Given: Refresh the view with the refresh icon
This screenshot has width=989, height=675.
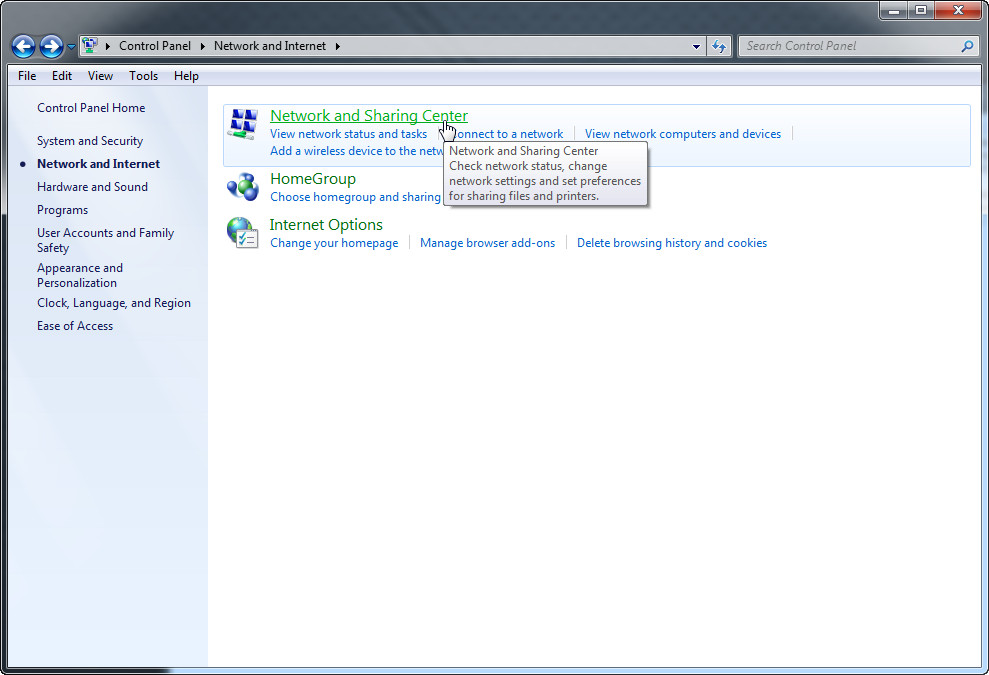Looking at the screenshot, I should (x=718, y=46).
